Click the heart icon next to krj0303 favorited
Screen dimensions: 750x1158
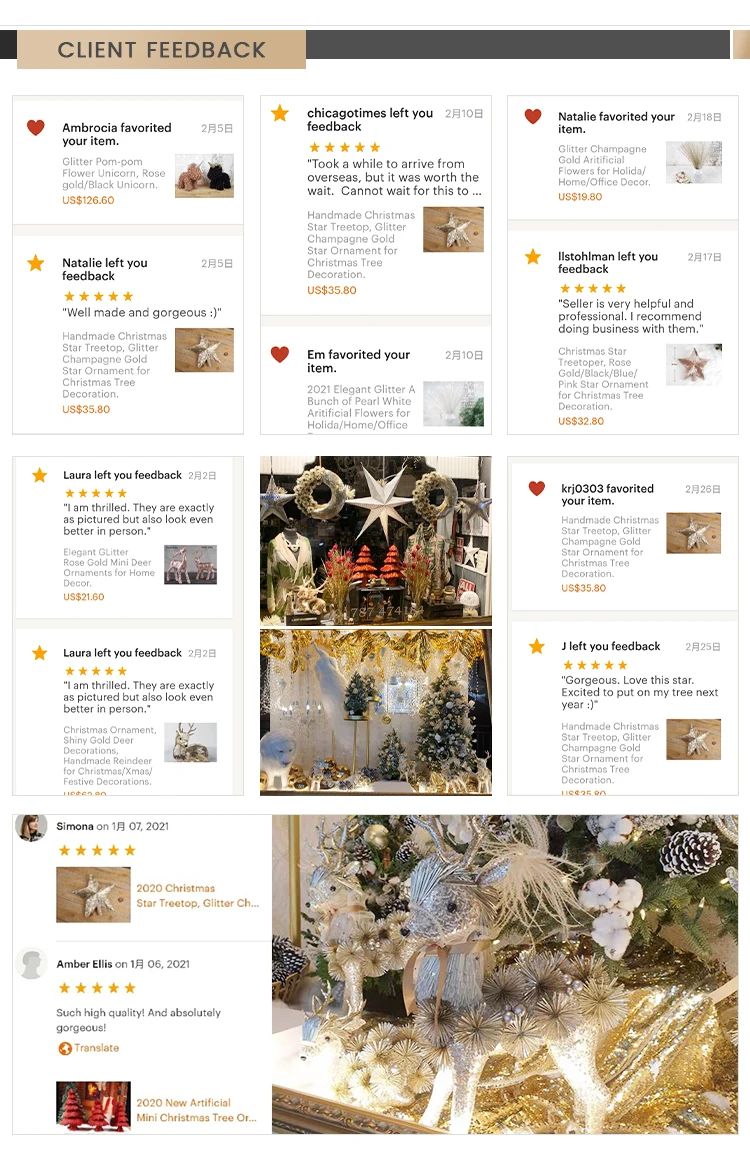(537, 488)
